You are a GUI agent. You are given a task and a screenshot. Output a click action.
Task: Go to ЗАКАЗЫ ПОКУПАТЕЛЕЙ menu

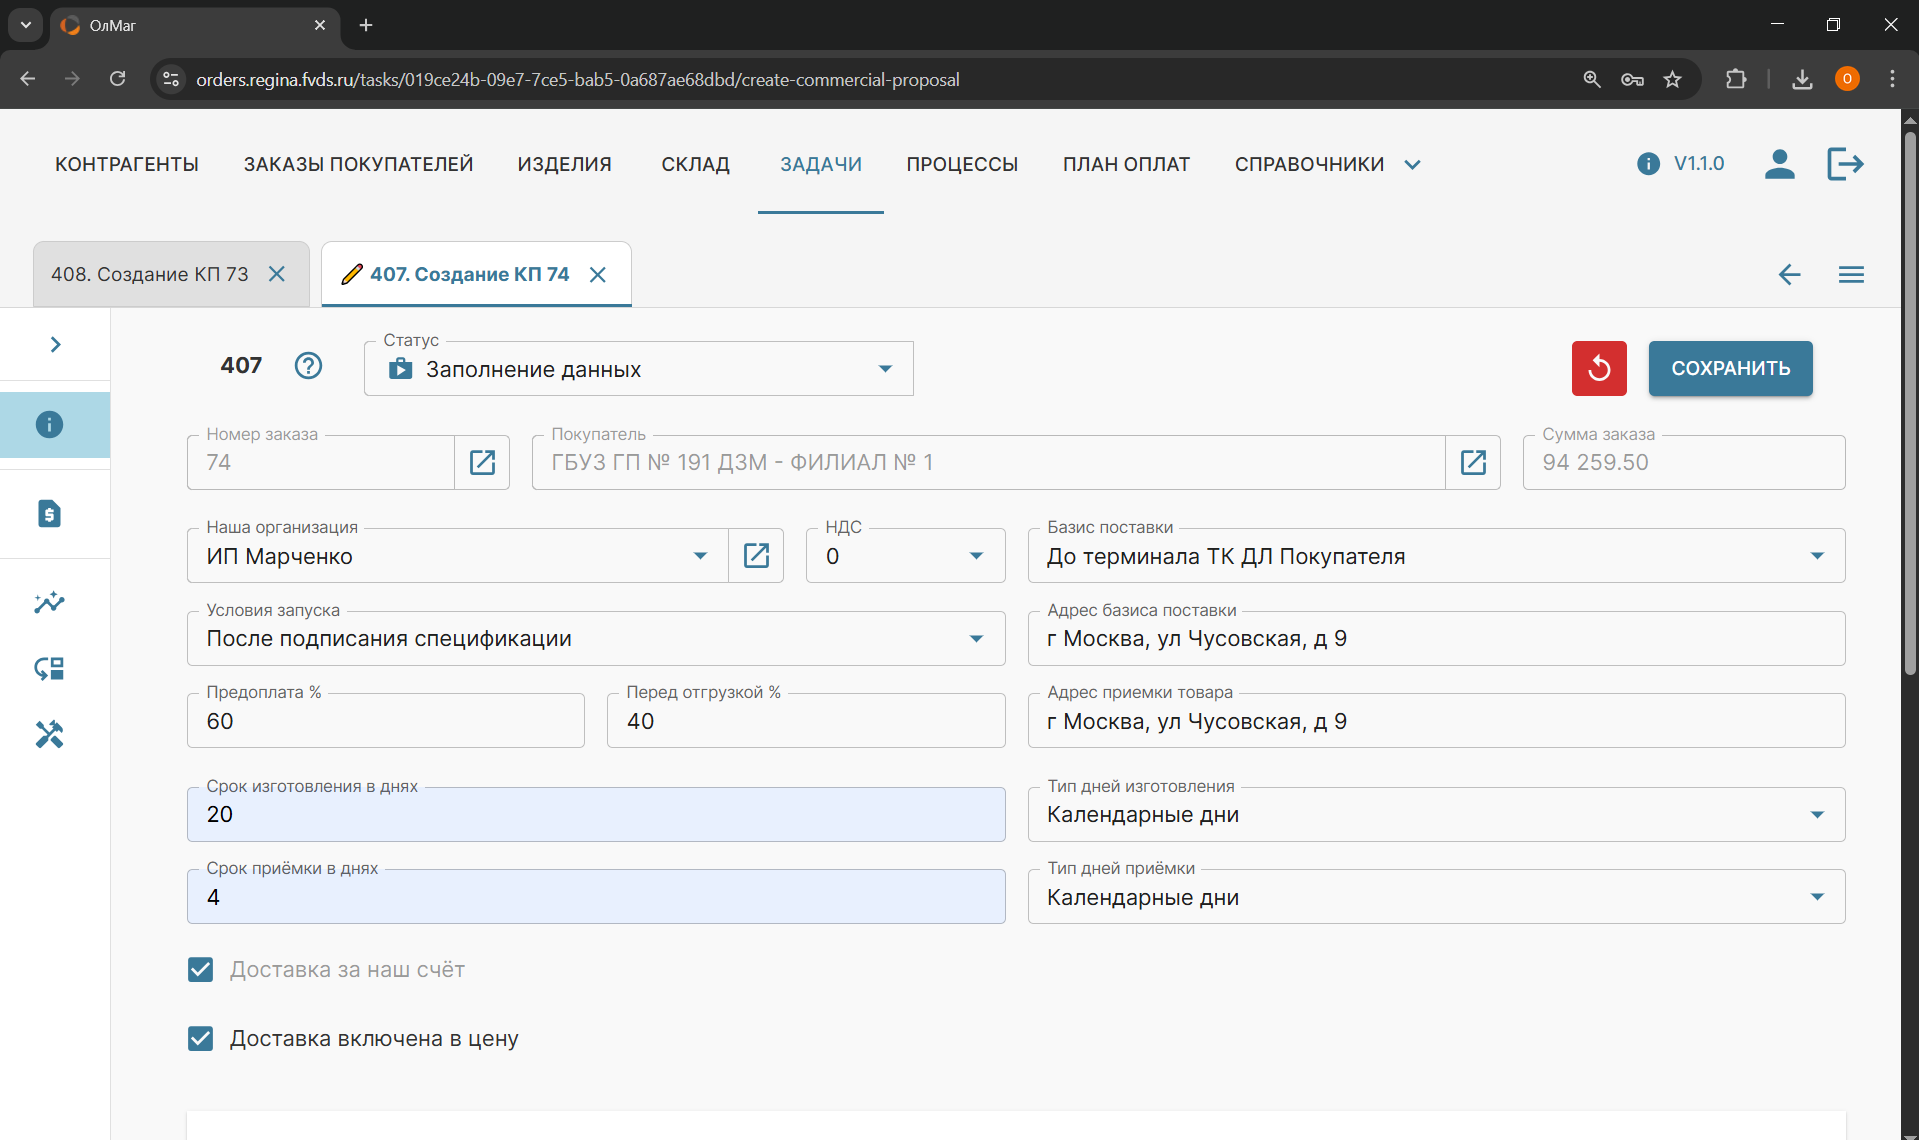[358, 164]
